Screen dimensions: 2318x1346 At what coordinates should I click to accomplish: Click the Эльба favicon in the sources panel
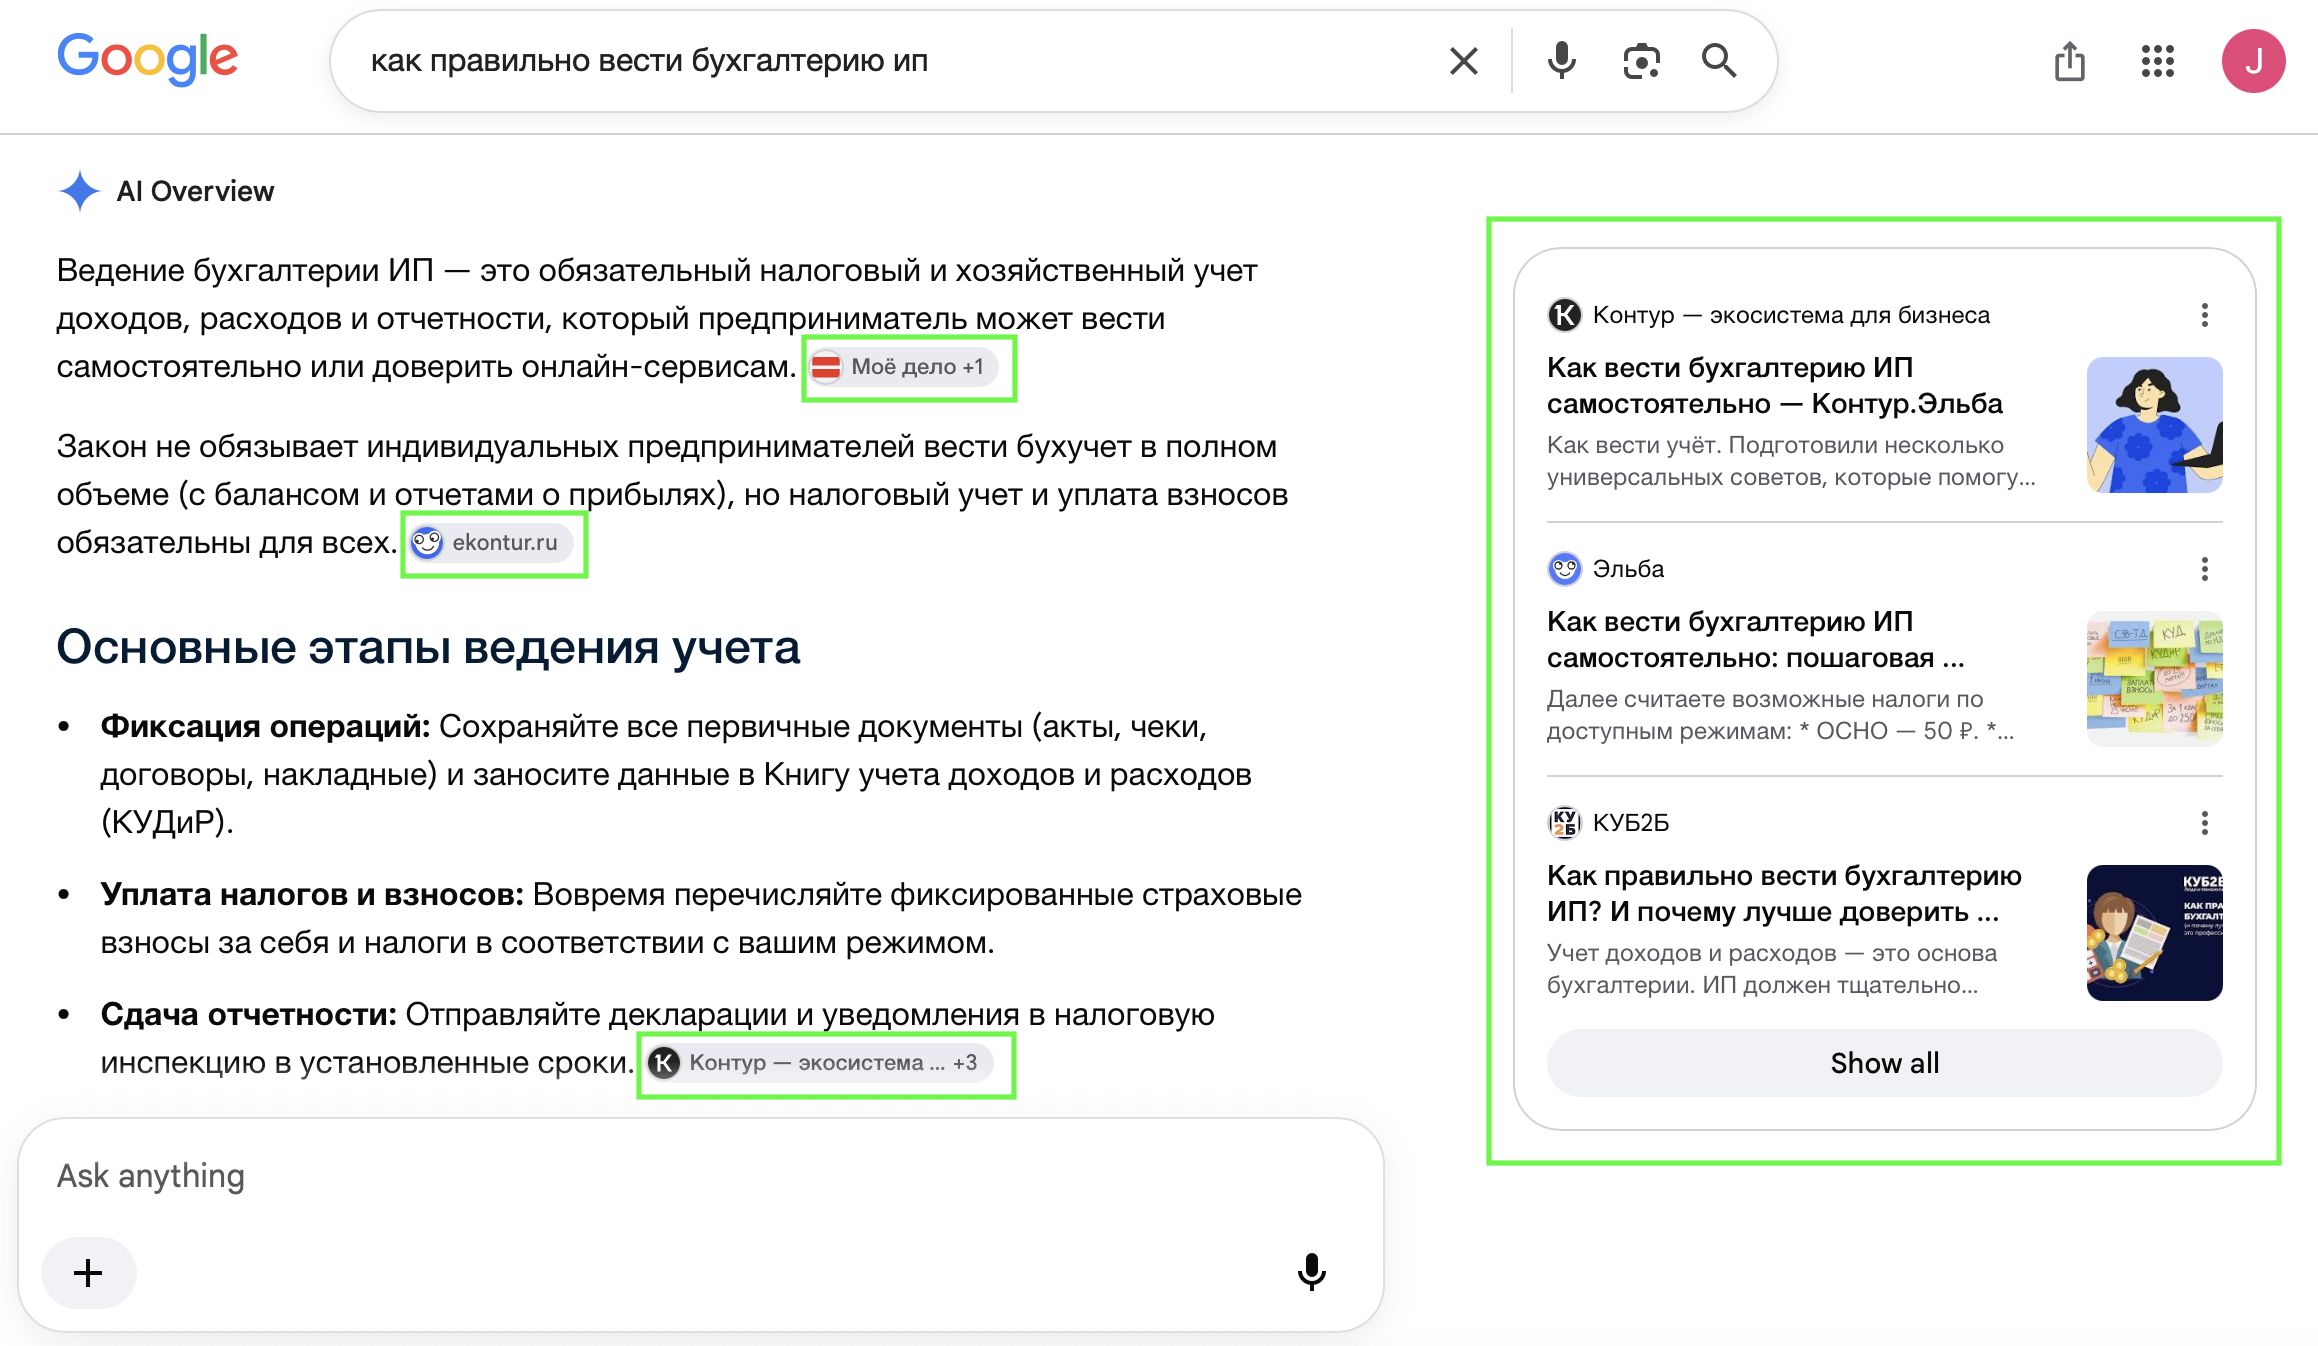click(x=1564, y=569)
